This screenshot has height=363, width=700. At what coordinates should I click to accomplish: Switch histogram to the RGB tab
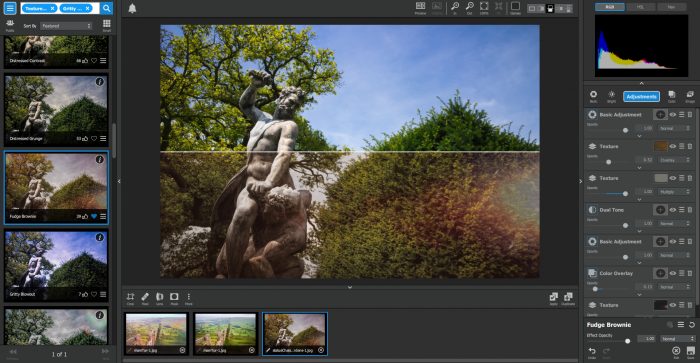tap(610, 7)
